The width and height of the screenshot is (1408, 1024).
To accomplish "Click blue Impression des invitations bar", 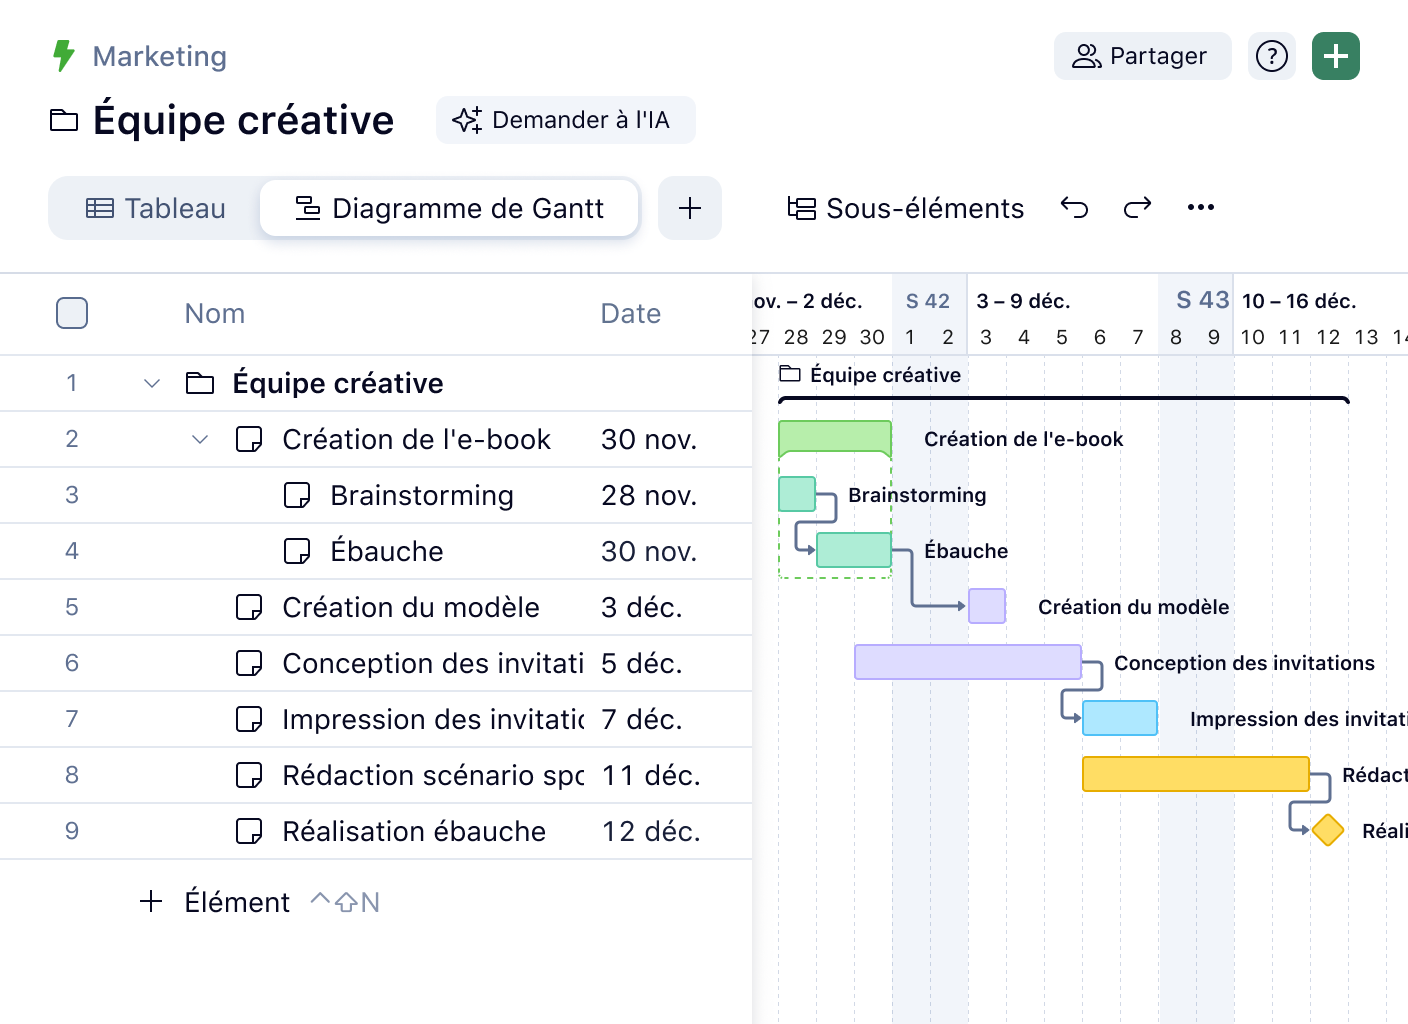I will click(1120, 718).
